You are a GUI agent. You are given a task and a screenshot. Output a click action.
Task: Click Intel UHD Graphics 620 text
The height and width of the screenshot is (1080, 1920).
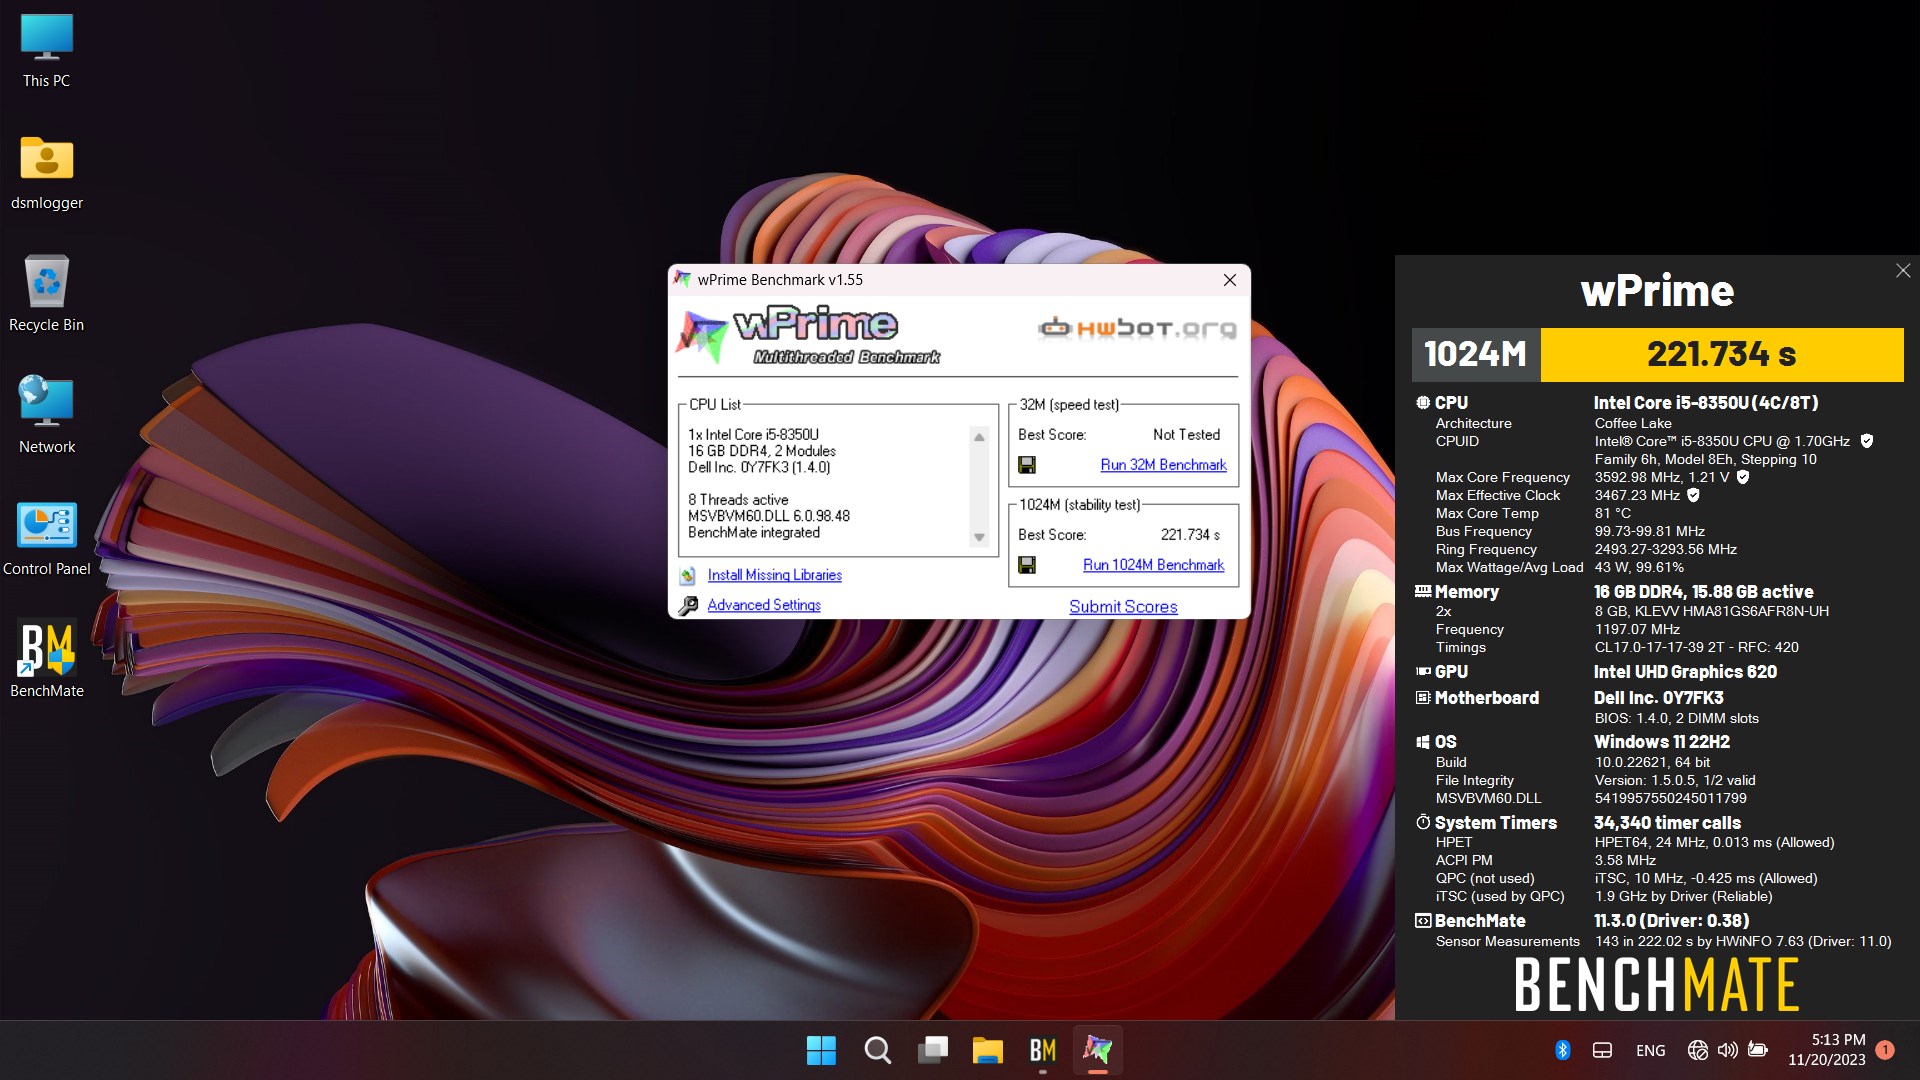coord(1685,672)
